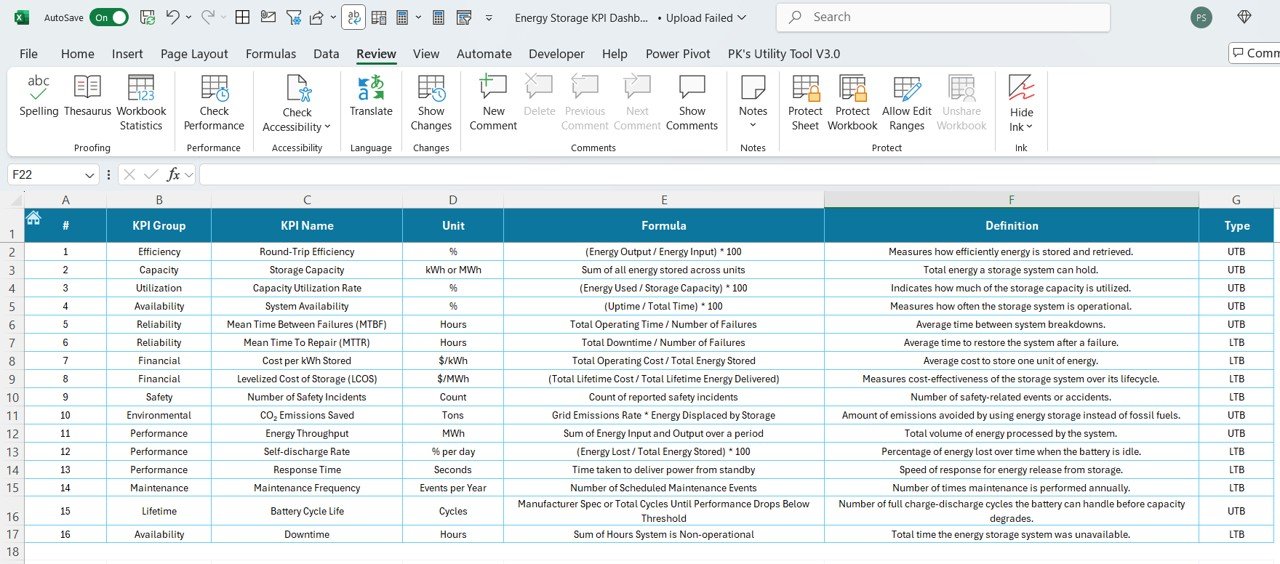Switch to the Developer tab

(557, 54)
